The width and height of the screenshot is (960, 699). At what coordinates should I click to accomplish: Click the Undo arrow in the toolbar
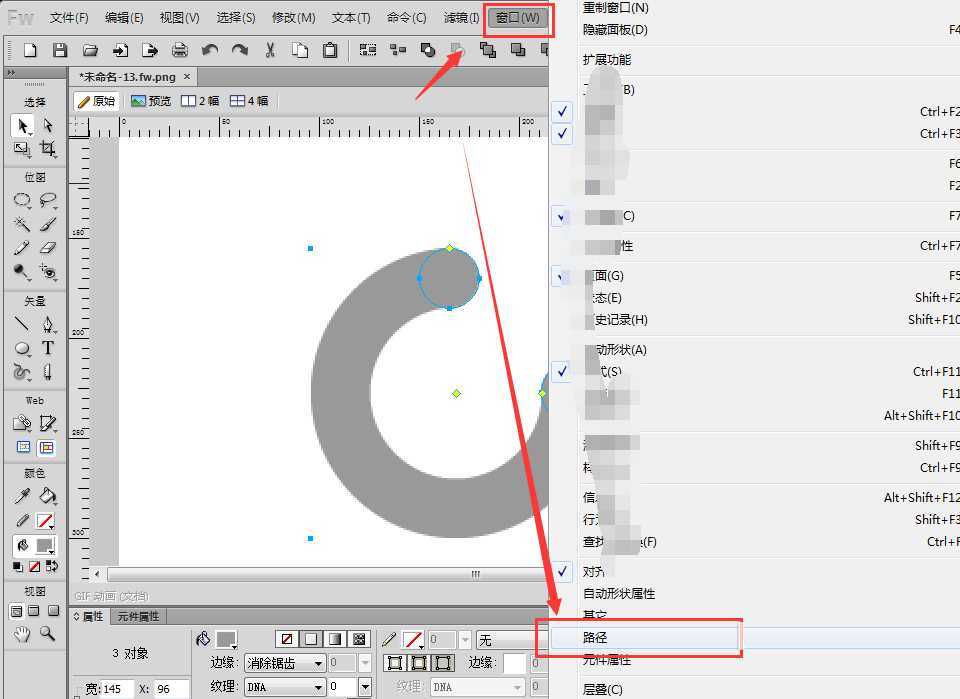(210, 50)
